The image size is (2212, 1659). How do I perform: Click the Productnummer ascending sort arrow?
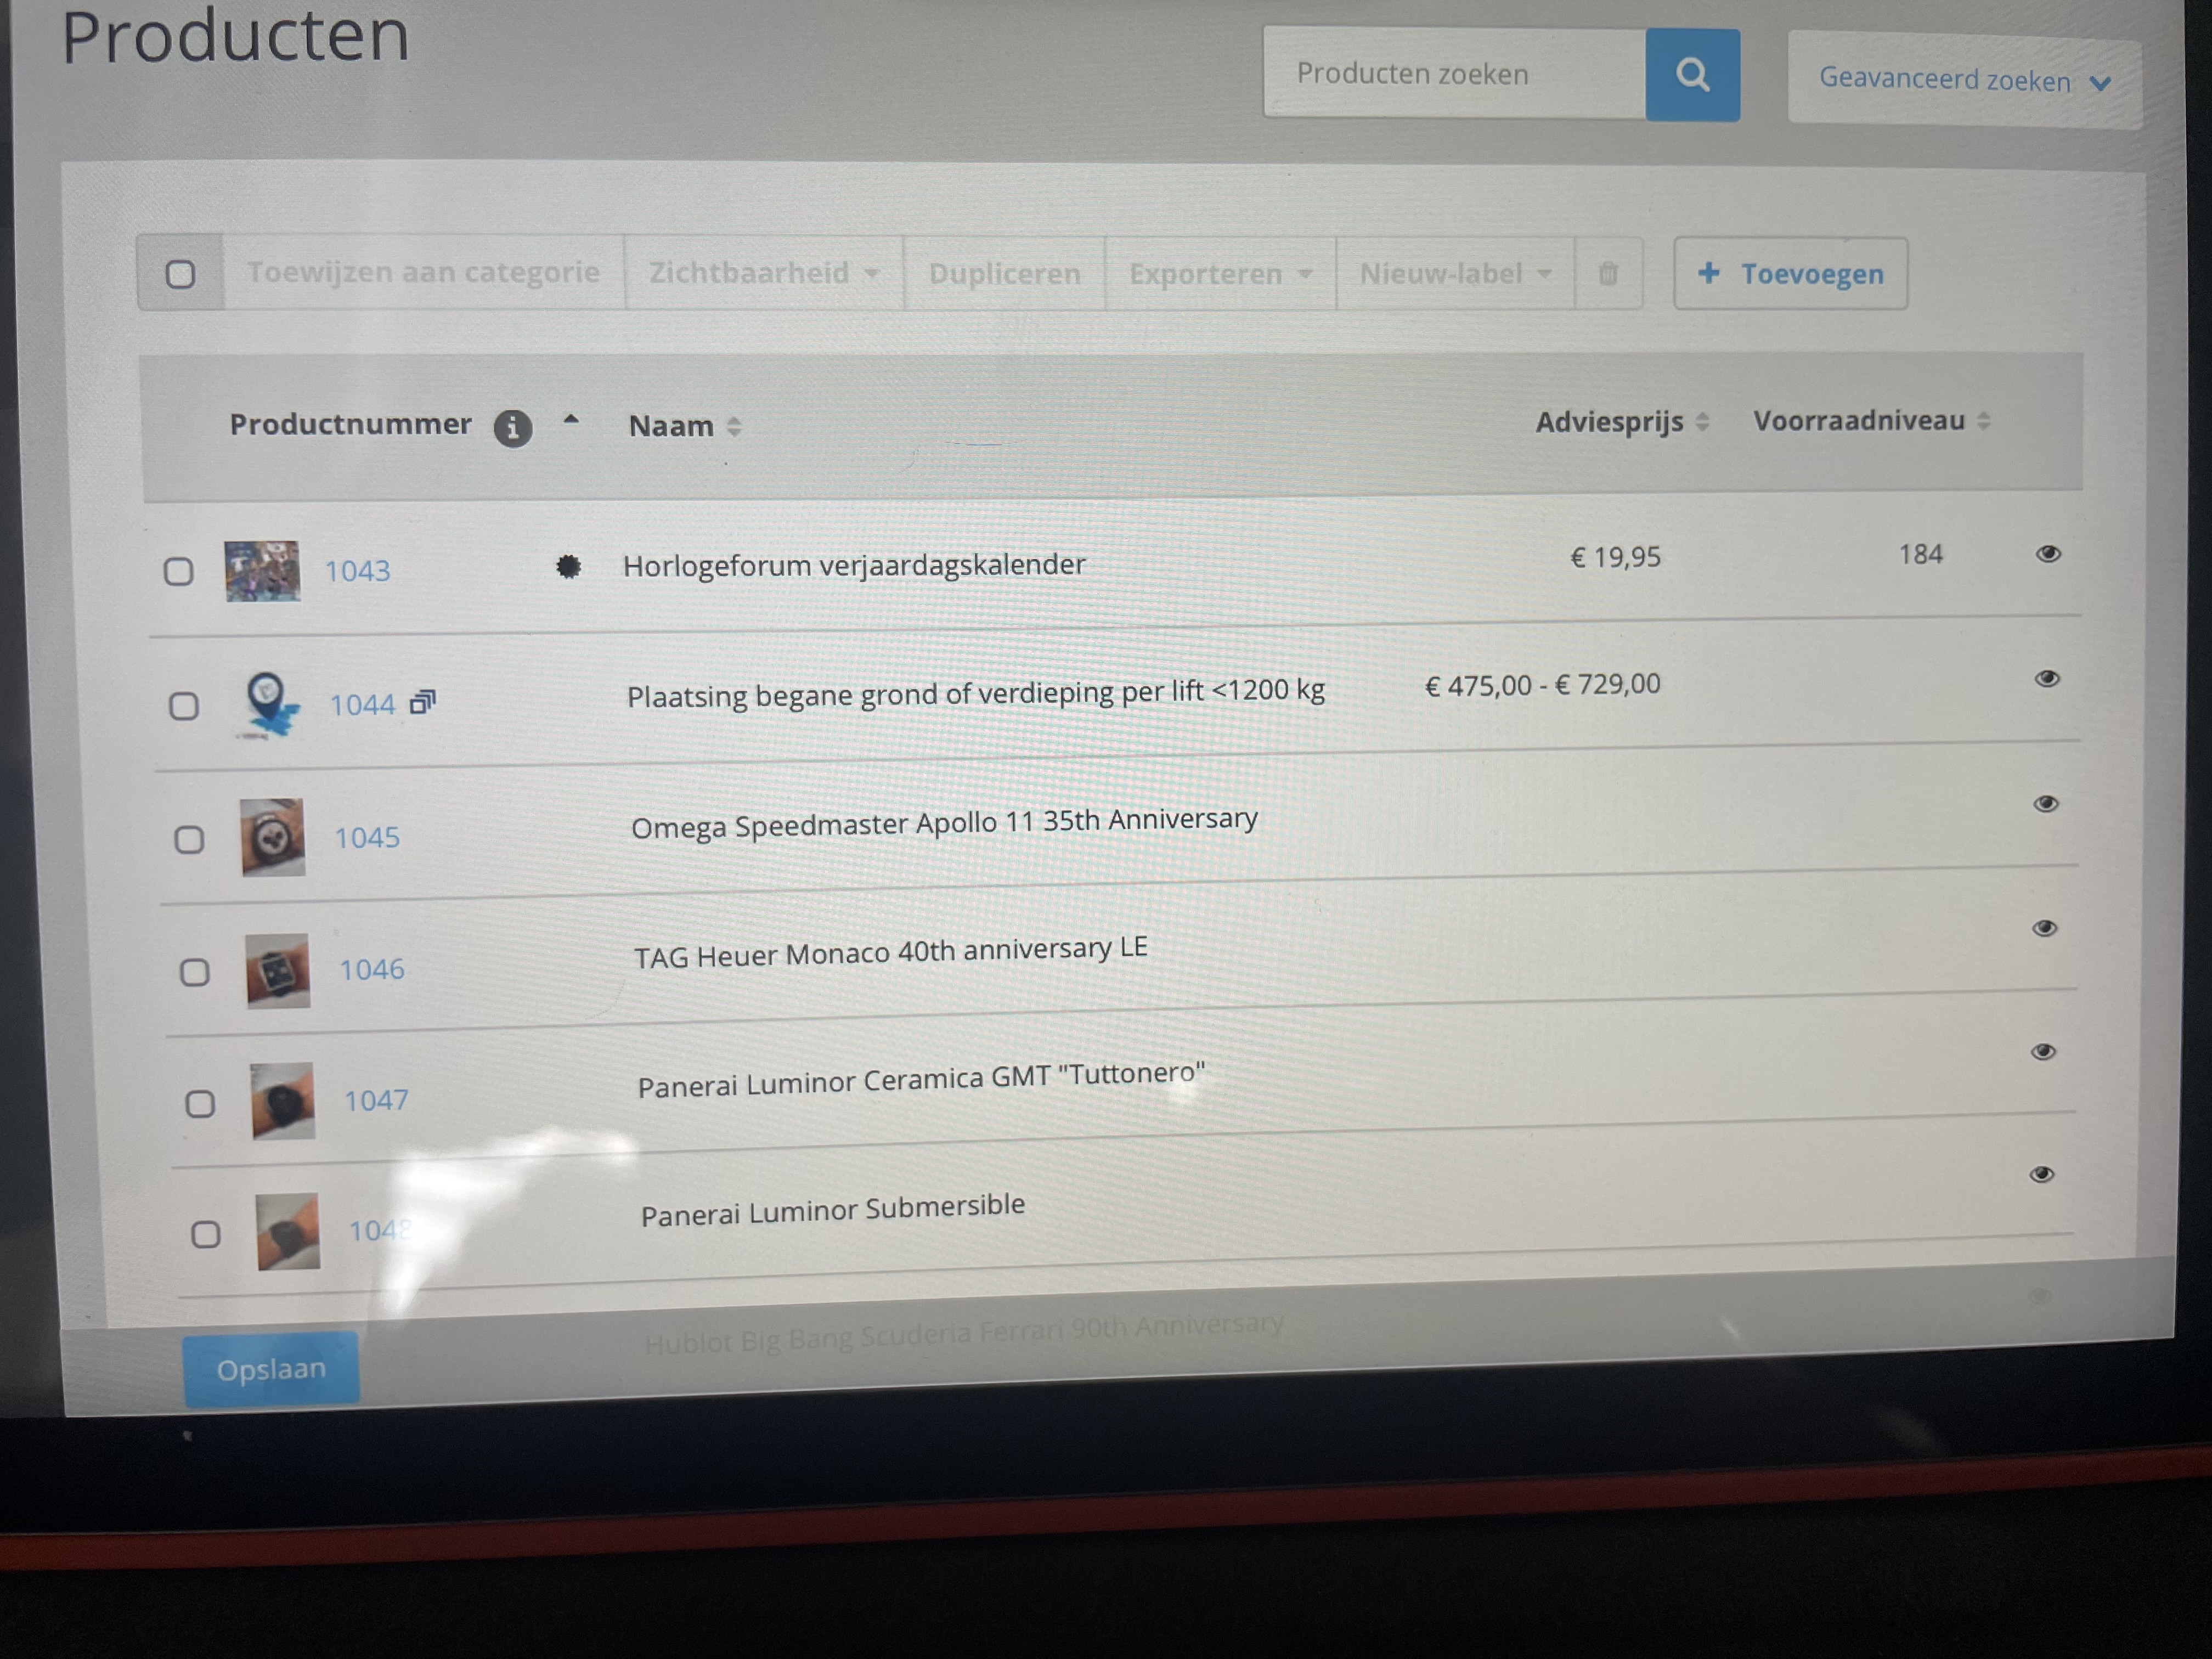pos(571,421)
